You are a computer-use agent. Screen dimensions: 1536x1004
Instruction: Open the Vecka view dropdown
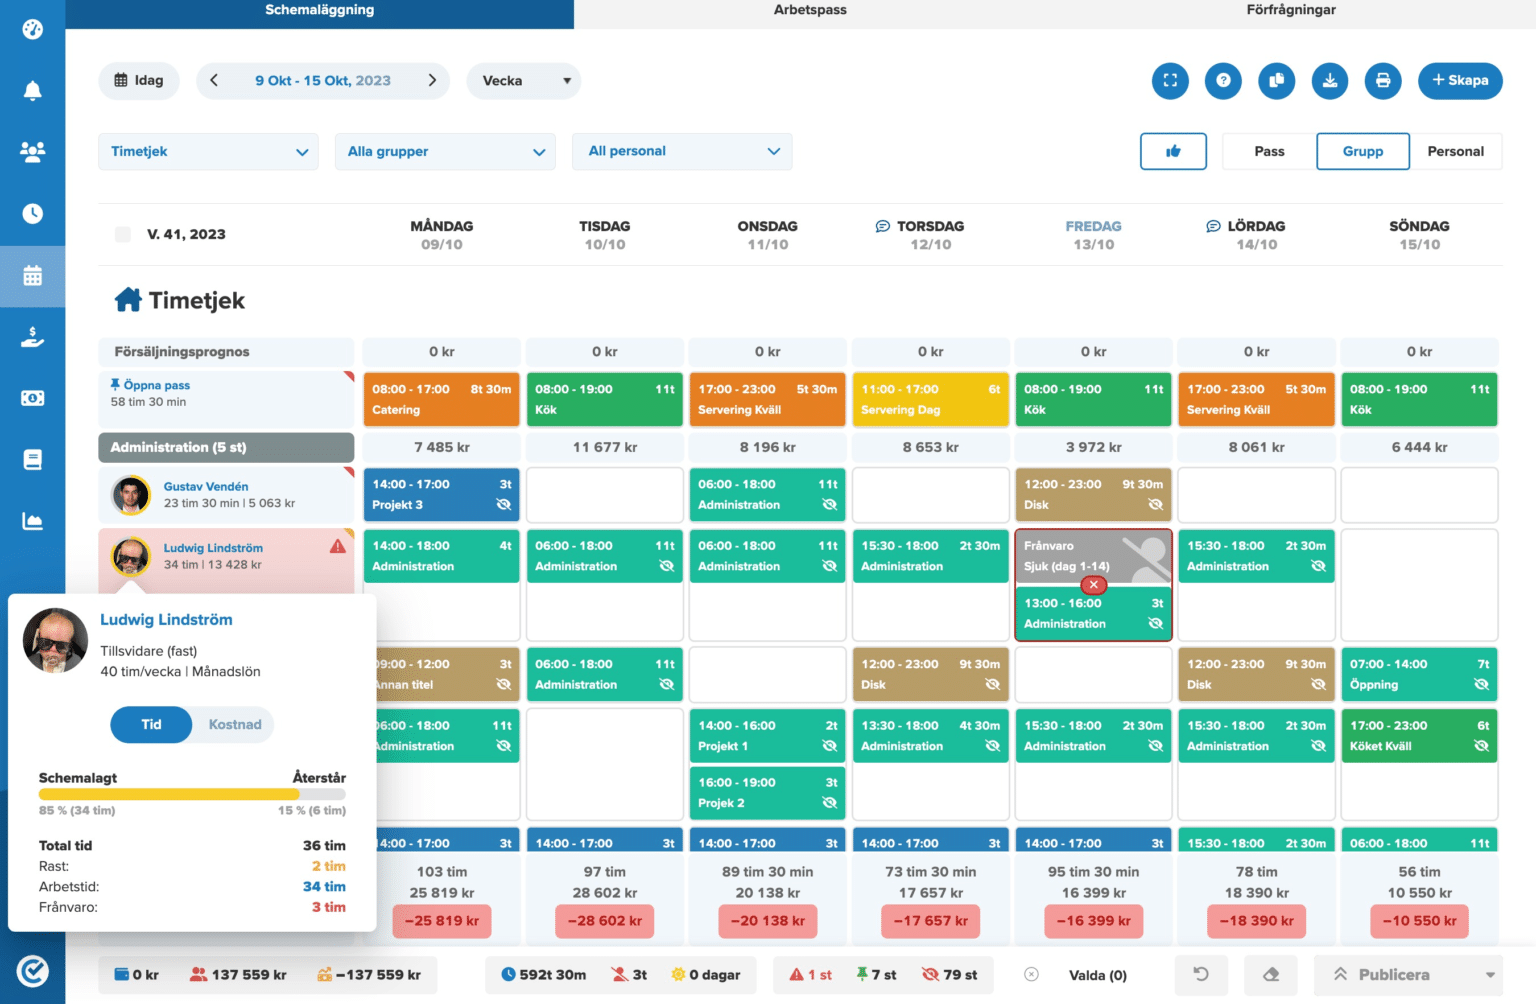tap(524, 81)
